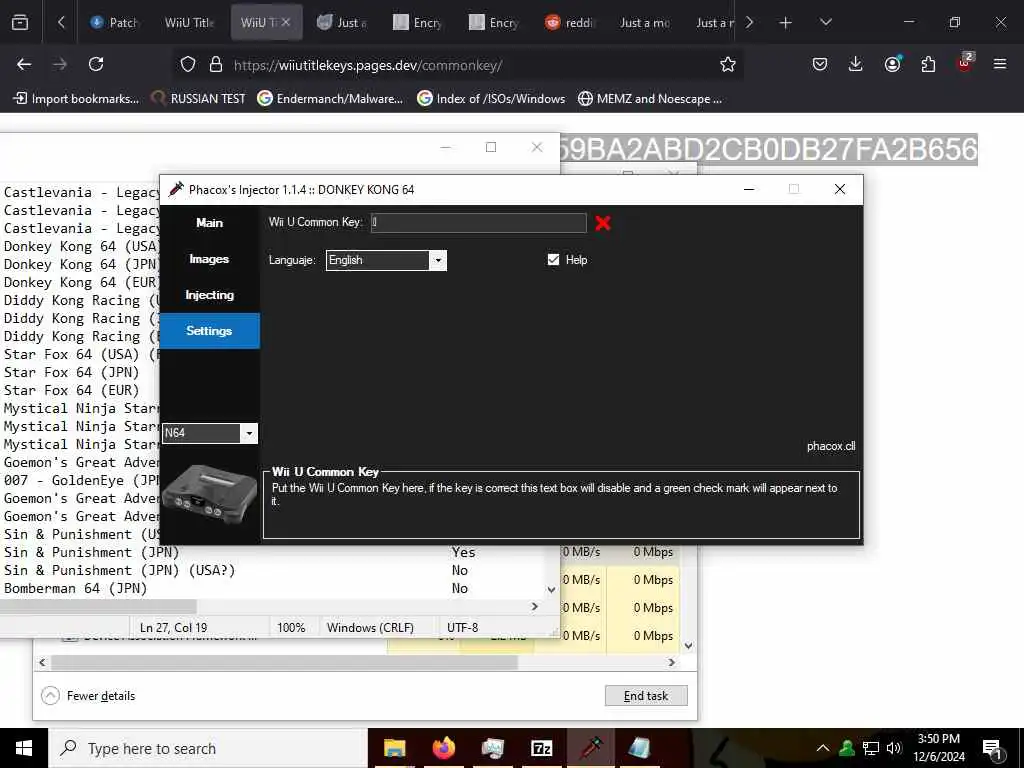
Task: Open the Firefox account icon
Action: pyautogui.click(x=892, y=65)
